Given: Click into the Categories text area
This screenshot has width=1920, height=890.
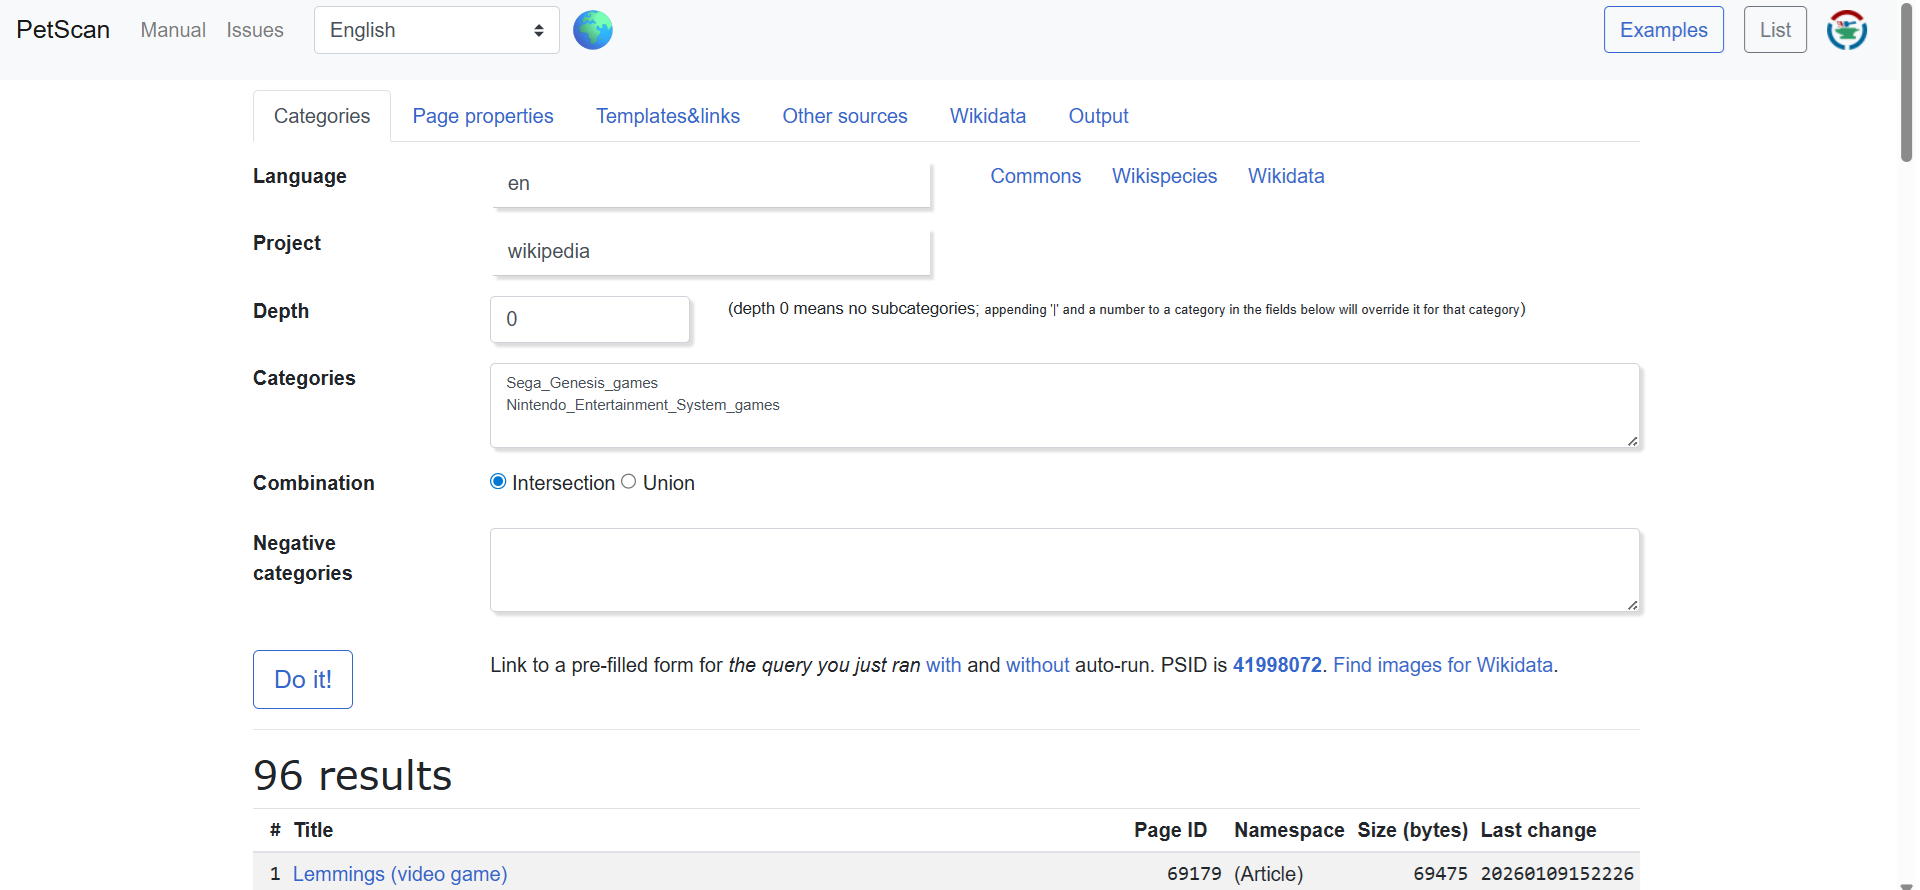Looking at the screenshot, I should tap(1065, 405).
